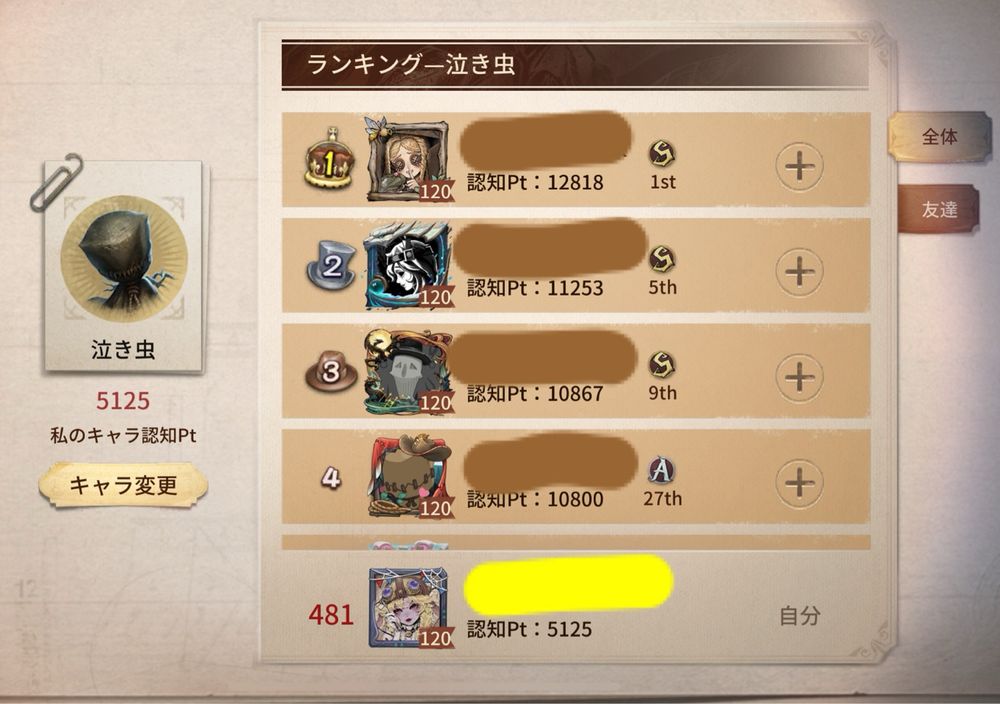Image resolution: width=1000 pixels, height=704 pixels.
Task: Open rank 1 player's avatar portrait
Action: pos(408,159)
